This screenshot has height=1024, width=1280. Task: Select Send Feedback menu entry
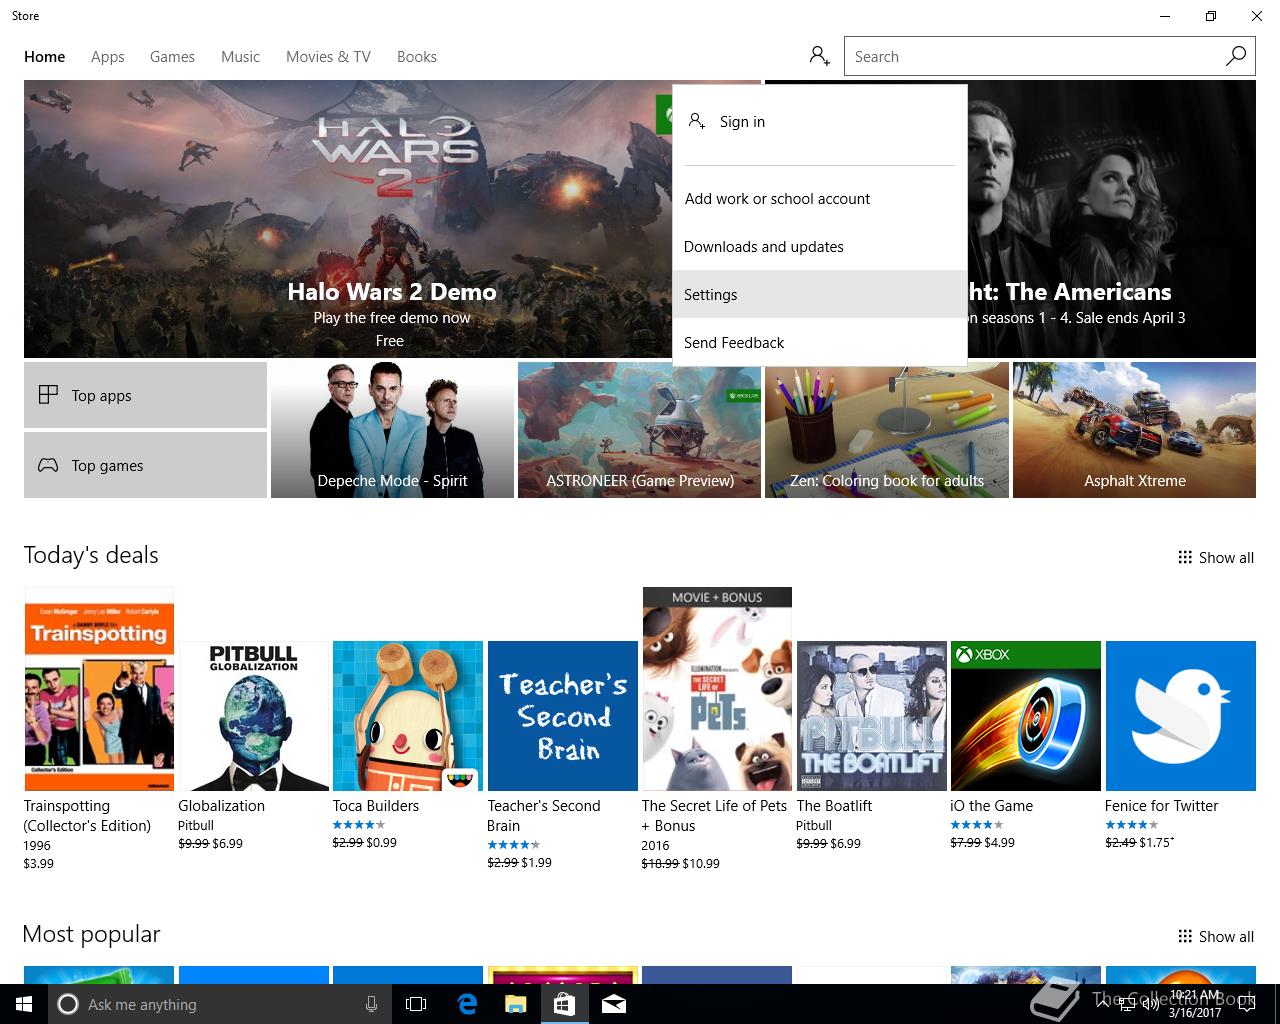[x=820, y=342]
